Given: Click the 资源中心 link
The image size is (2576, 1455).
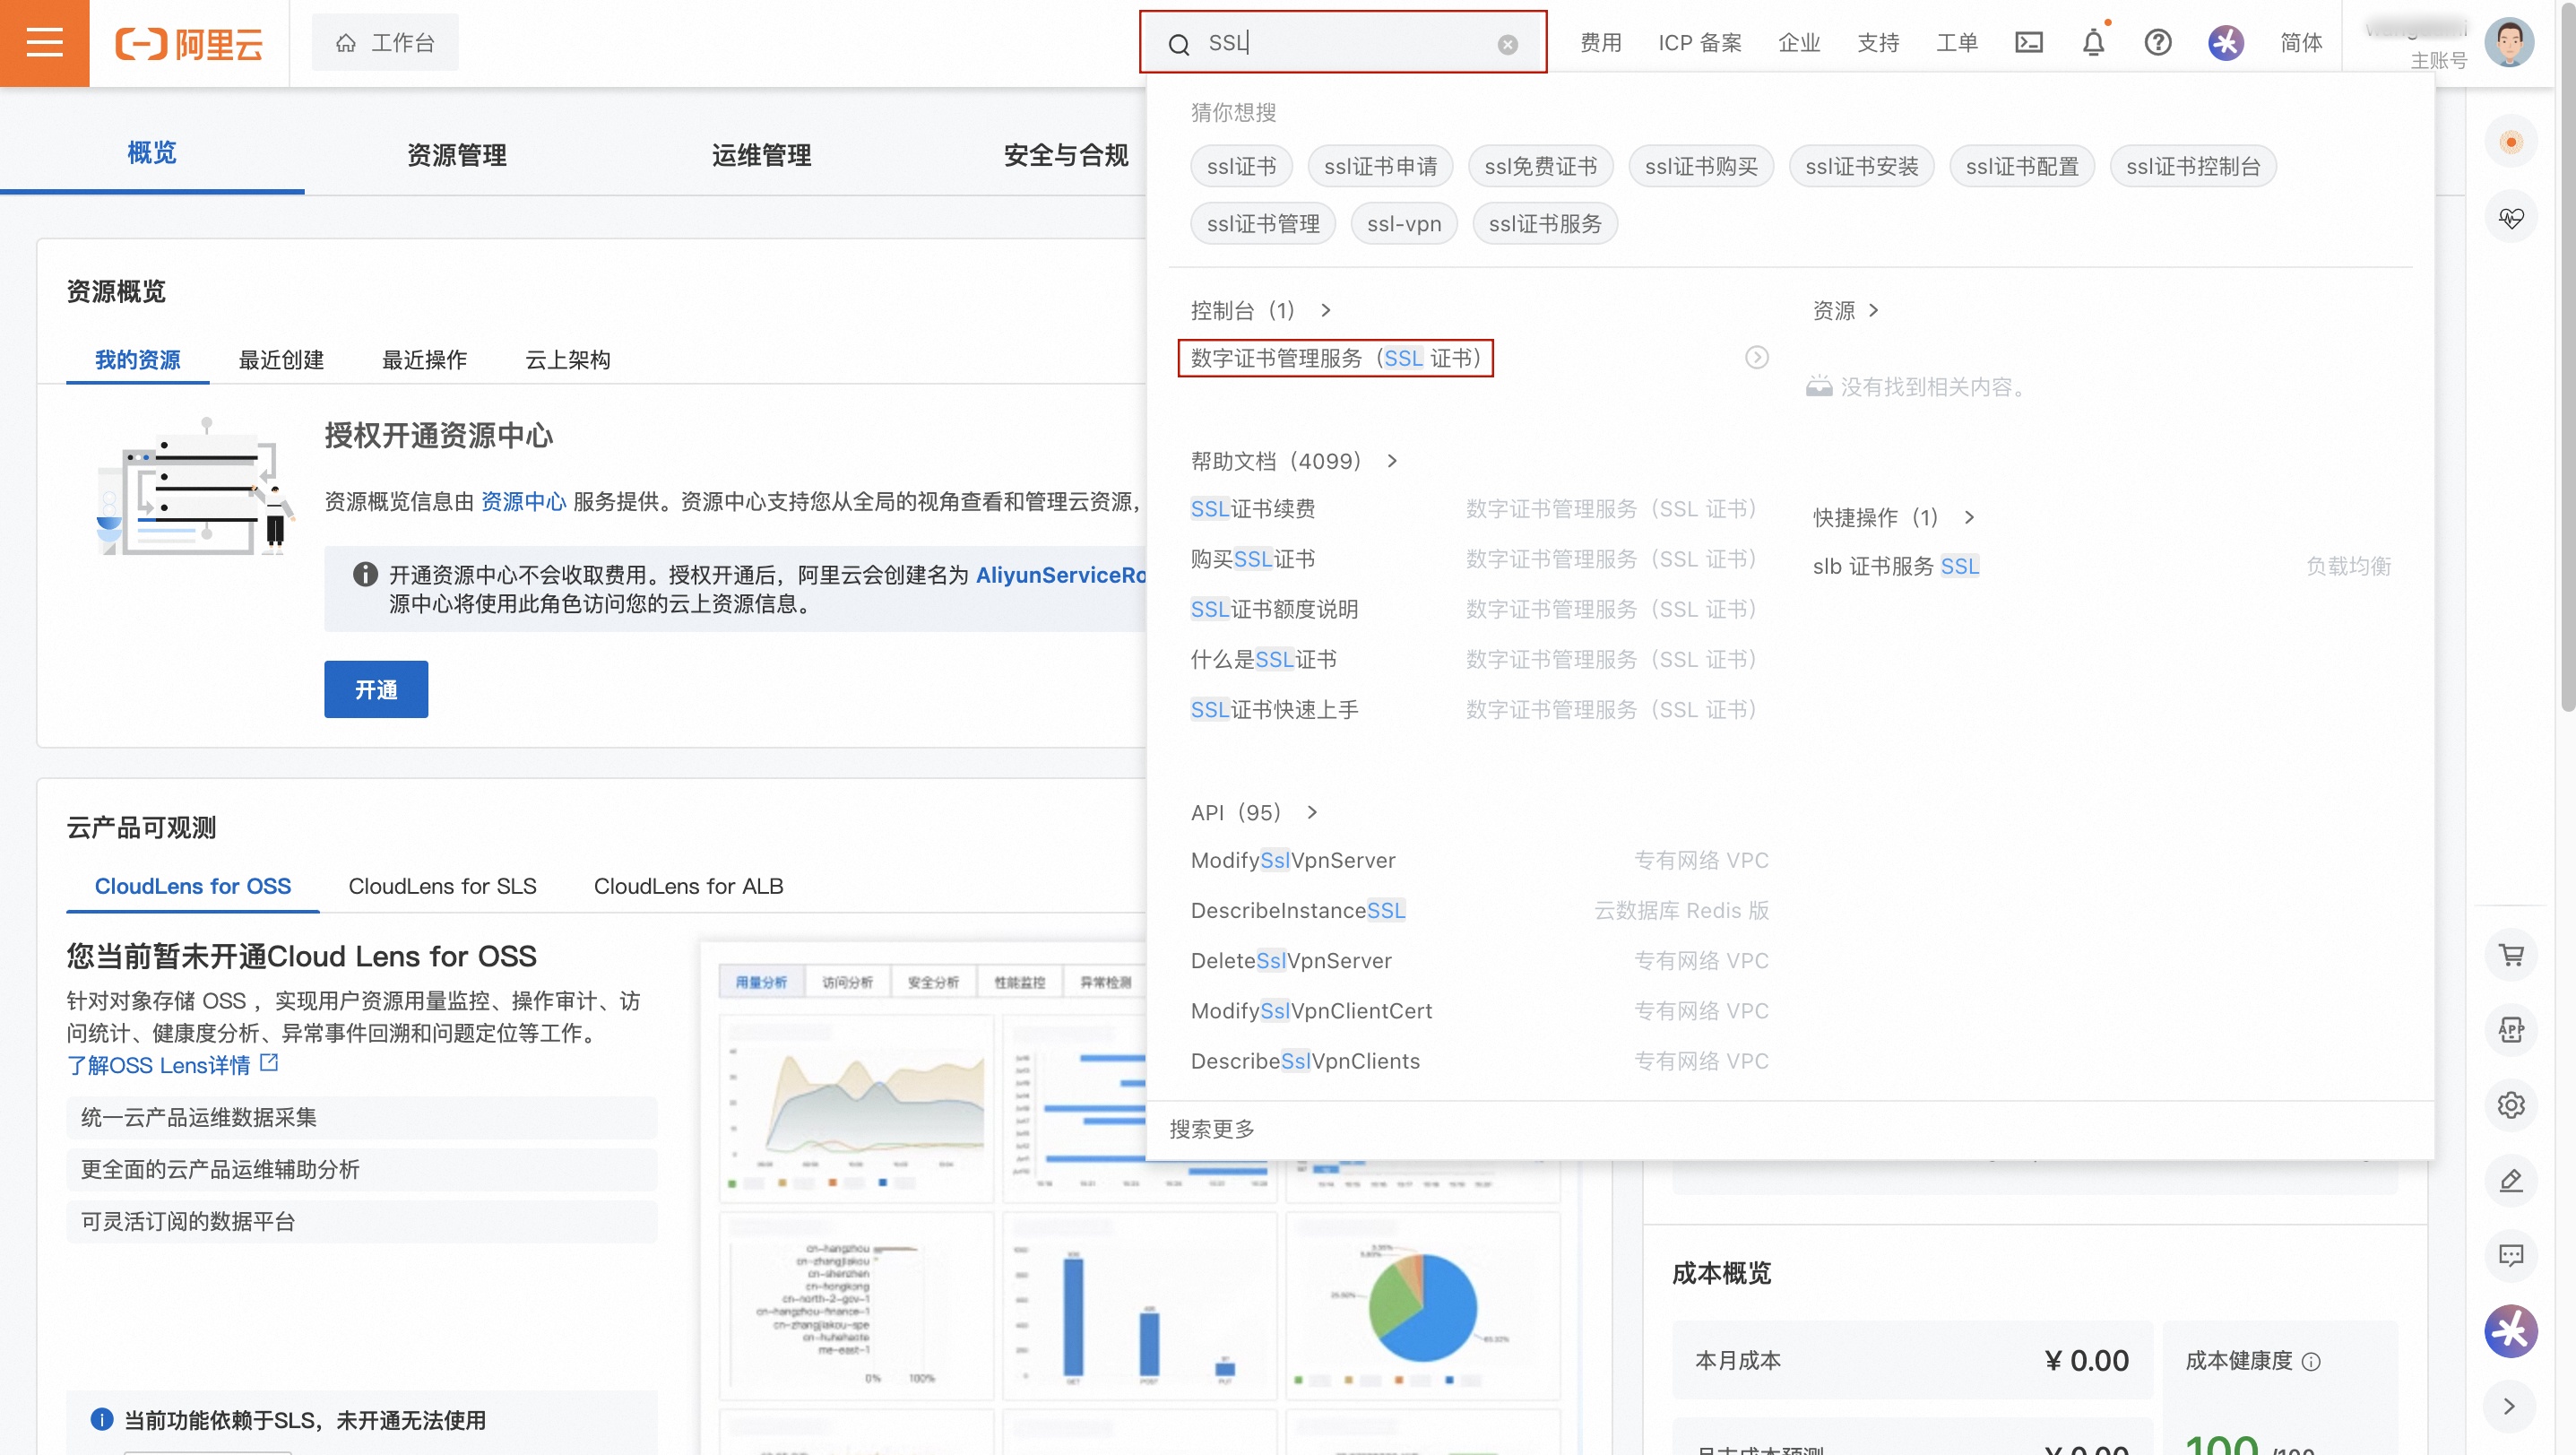Looking at the screenshot, I should (x=524, y=502).
